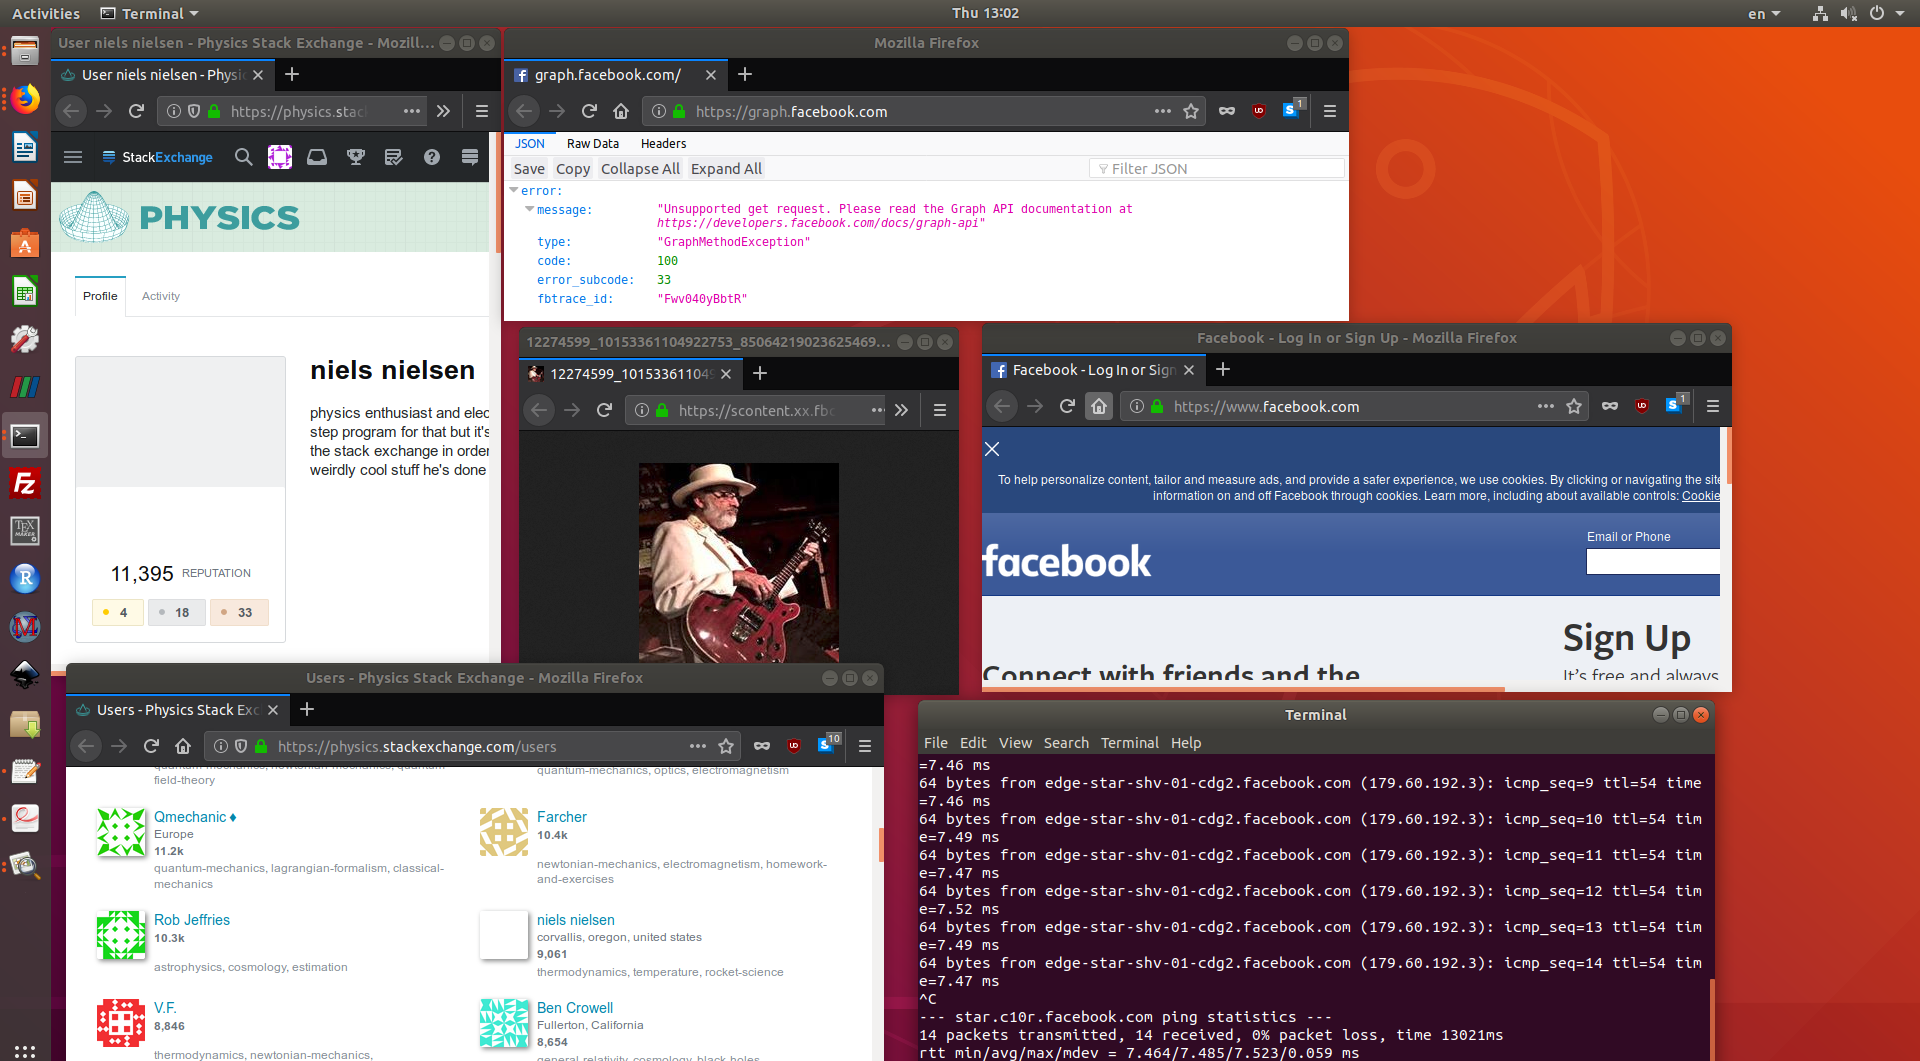
Task: Collapse the error node in JSON viewer
Action: (514, 190)
